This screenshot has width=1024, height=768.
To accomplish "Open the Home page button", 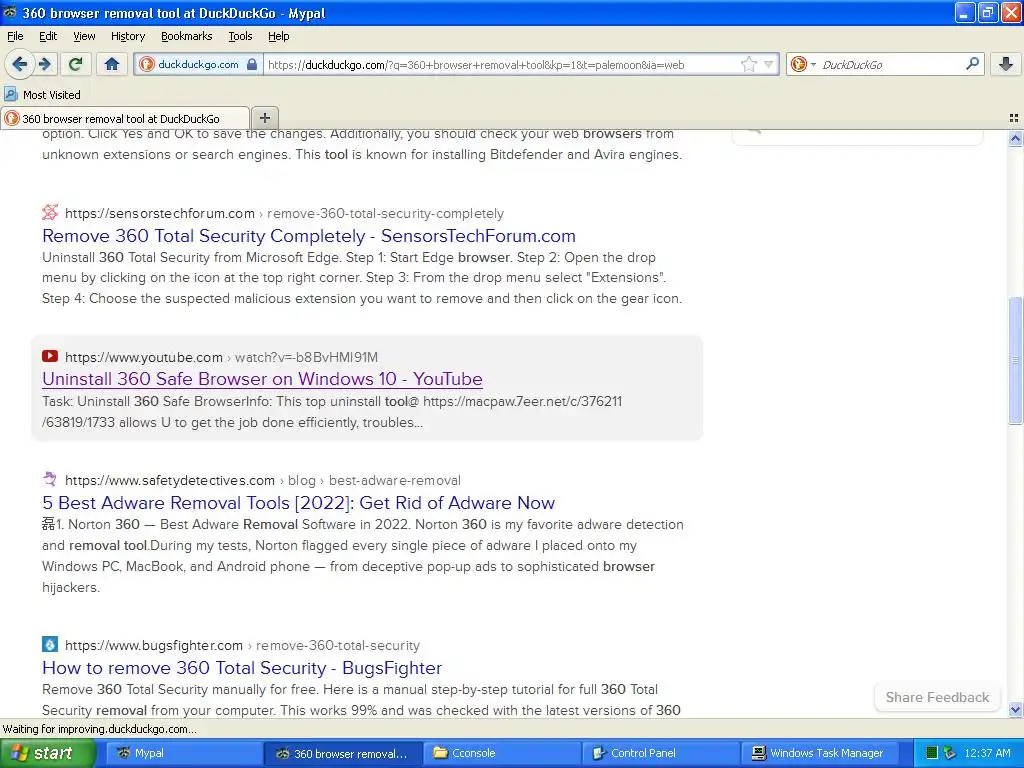I will pos(112,64).
